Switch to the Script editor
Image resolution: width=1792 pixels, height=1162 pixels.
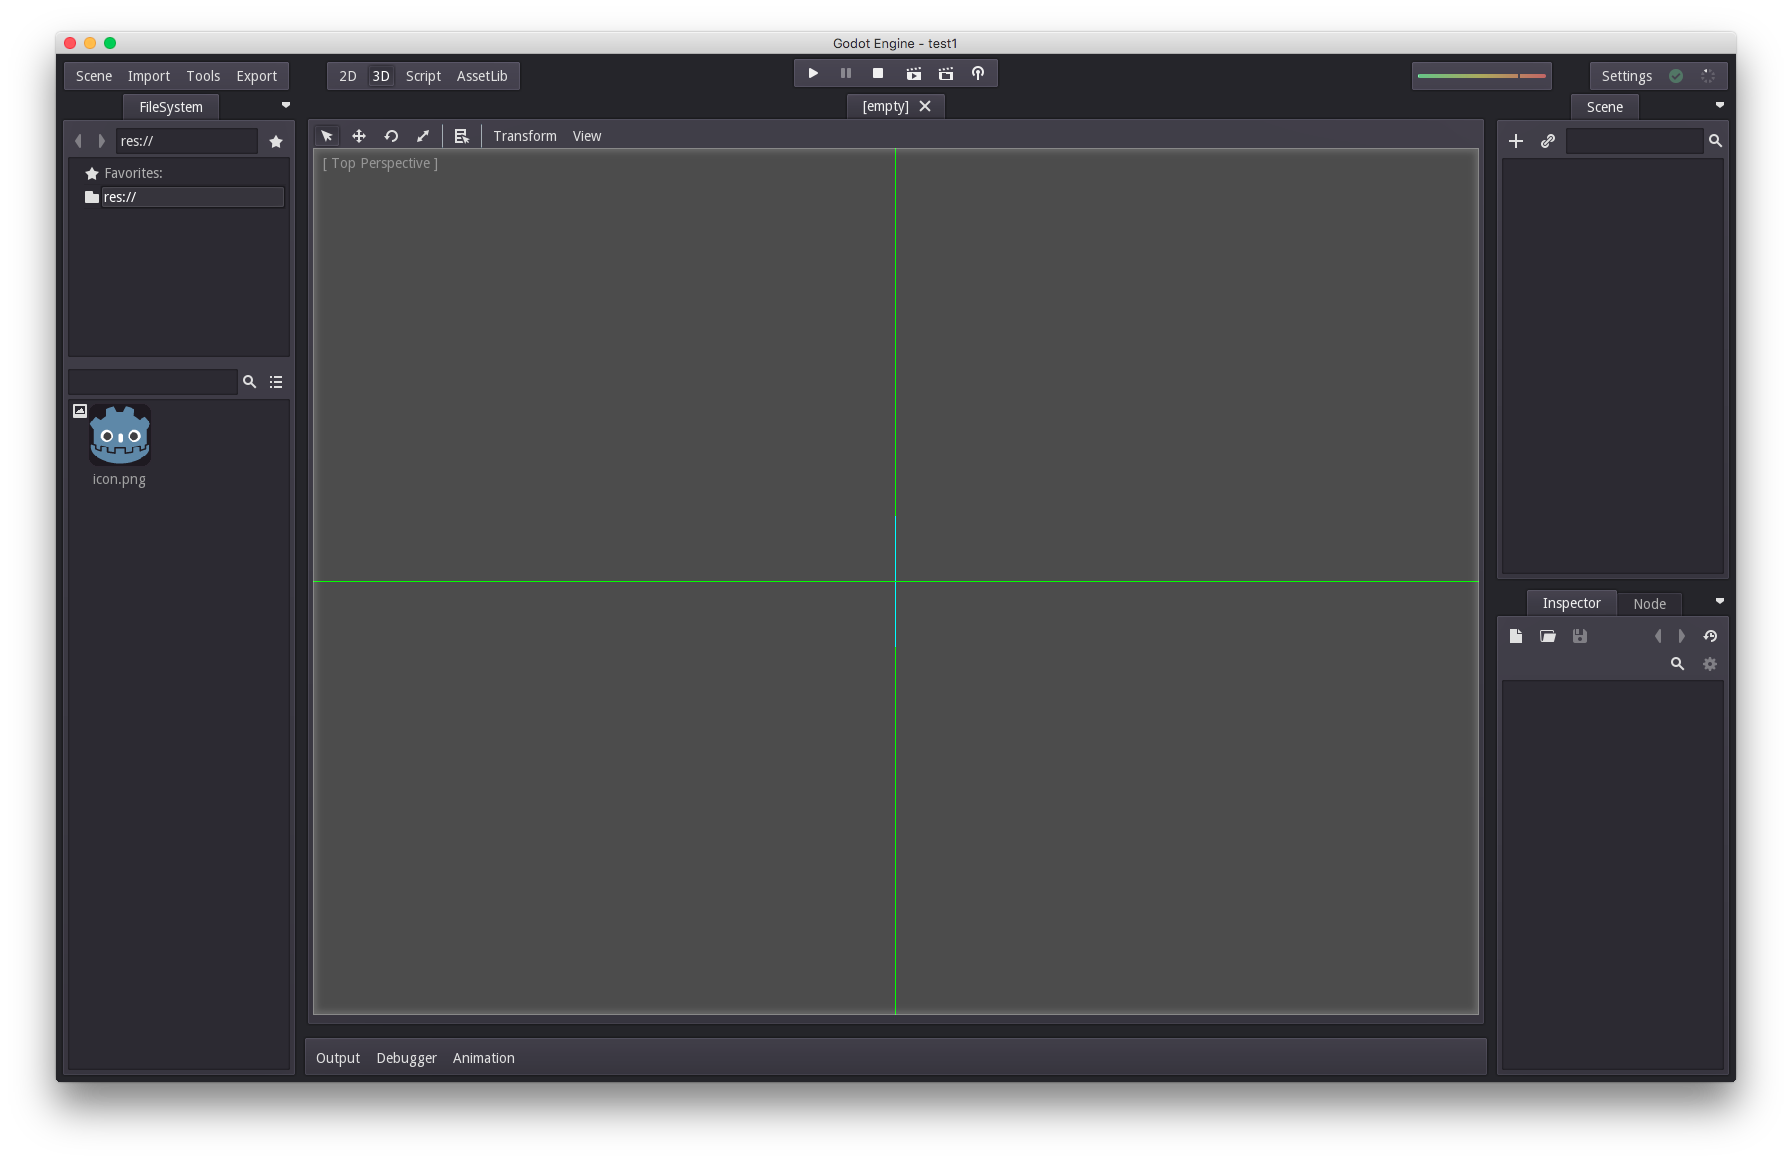click(x=423, y=76)
